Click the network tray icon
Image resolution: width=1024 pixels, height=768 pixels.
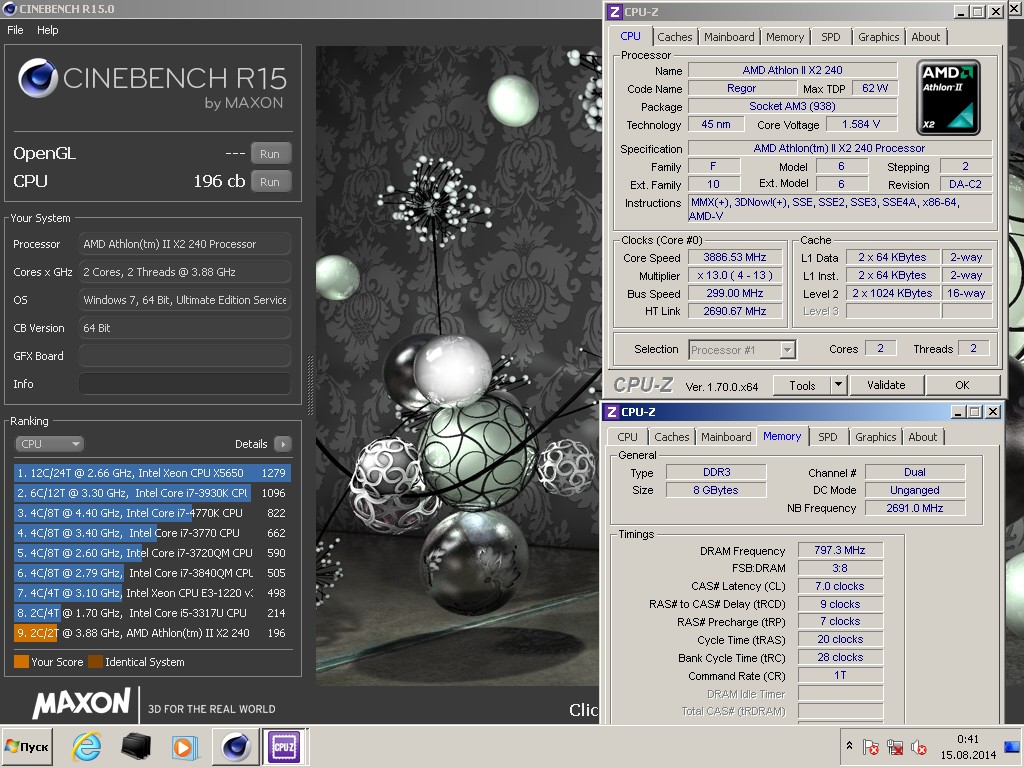pyautogui.click(x=895, y=746)
